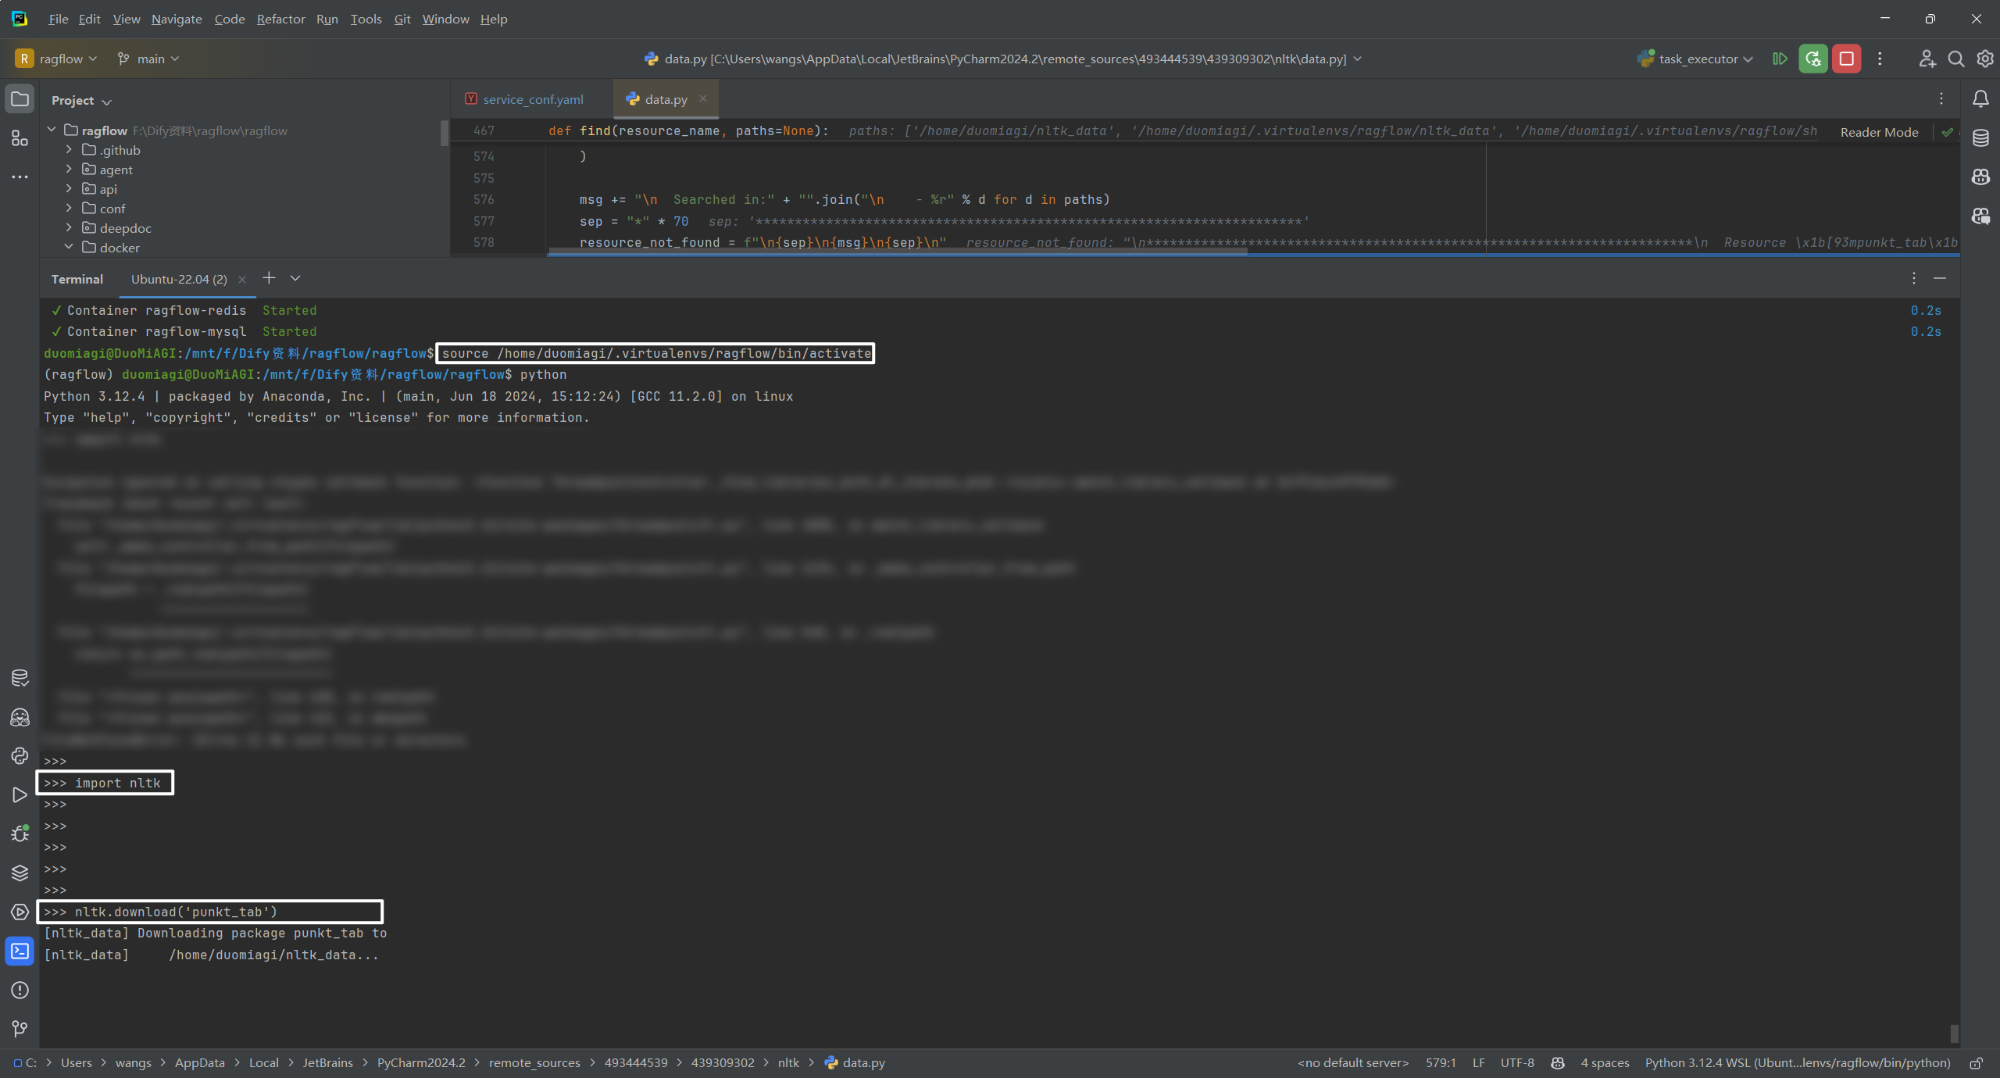Open Project view dropdown
2000x1078 pixels.
(x=82, y=101)
